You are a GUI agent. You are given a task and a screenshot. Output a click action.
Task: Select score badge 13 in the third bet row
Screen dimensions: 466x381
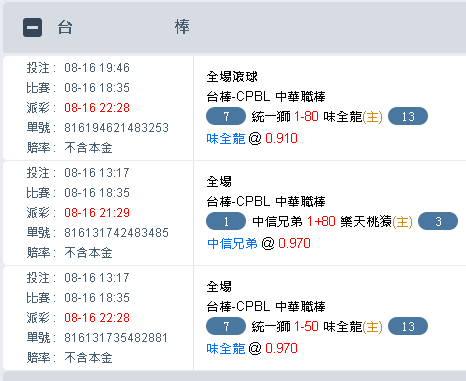pos(408,326)
